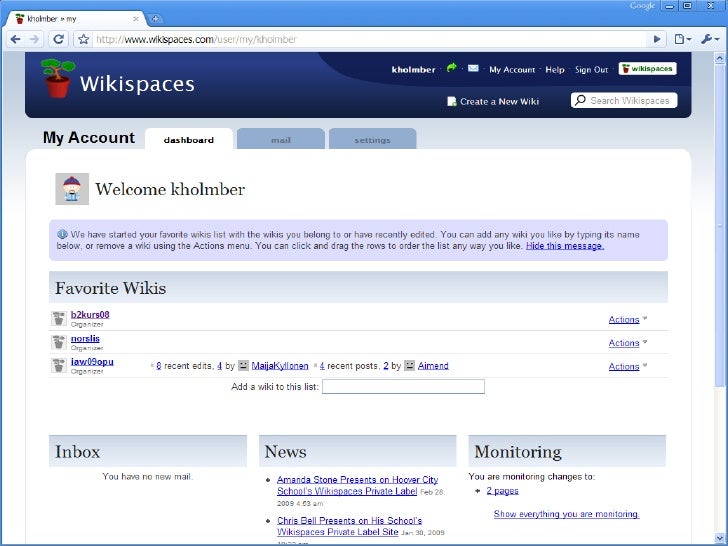The height and width of the screenshot is (546, 728).
Task: Click the info icon in the message box
Action: (x=62, y=234)
